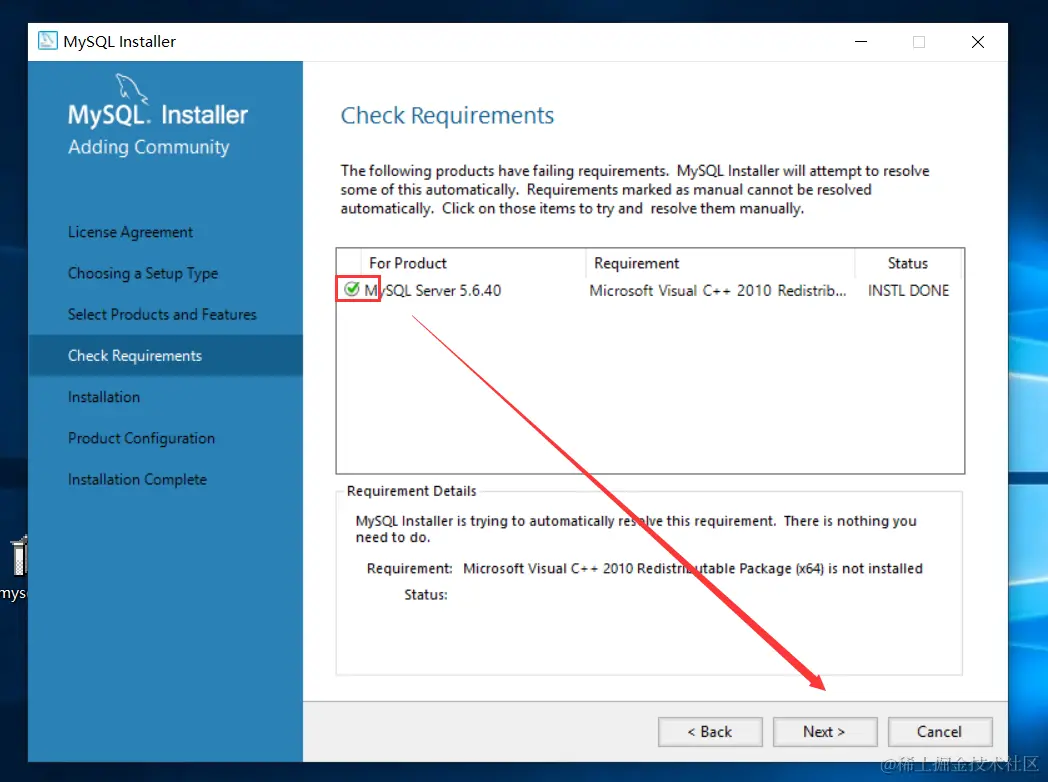Image resolution: width=1048 pixels, height=782 pixels.
Task: Click the disabled maximize window button
Action: click(x=919, y=42)
